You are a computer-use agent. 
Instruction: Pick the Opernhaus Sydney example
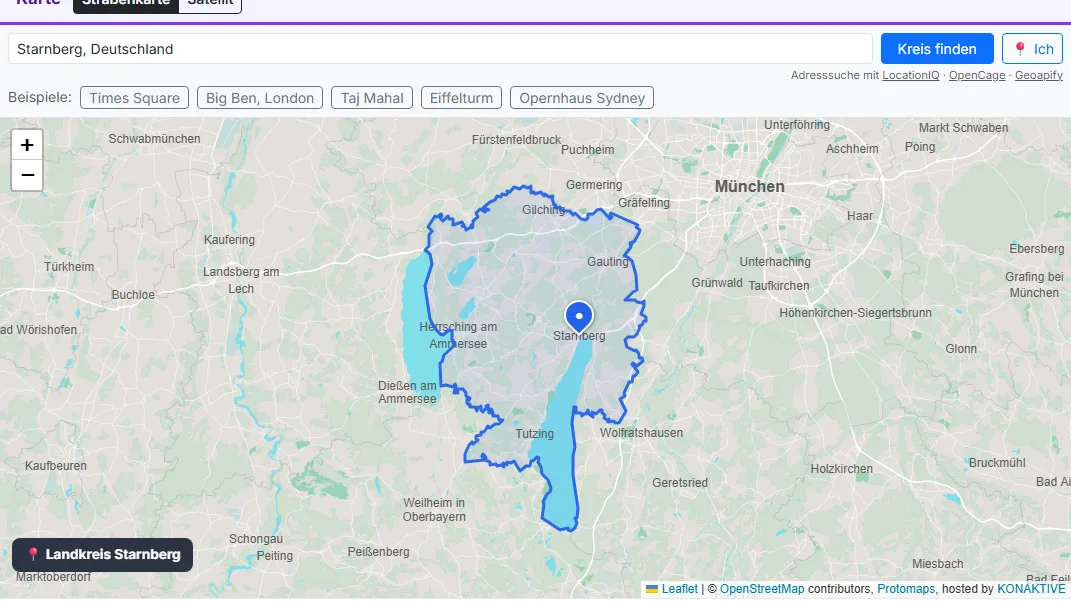pyautogui.click(x=582, y=98)
